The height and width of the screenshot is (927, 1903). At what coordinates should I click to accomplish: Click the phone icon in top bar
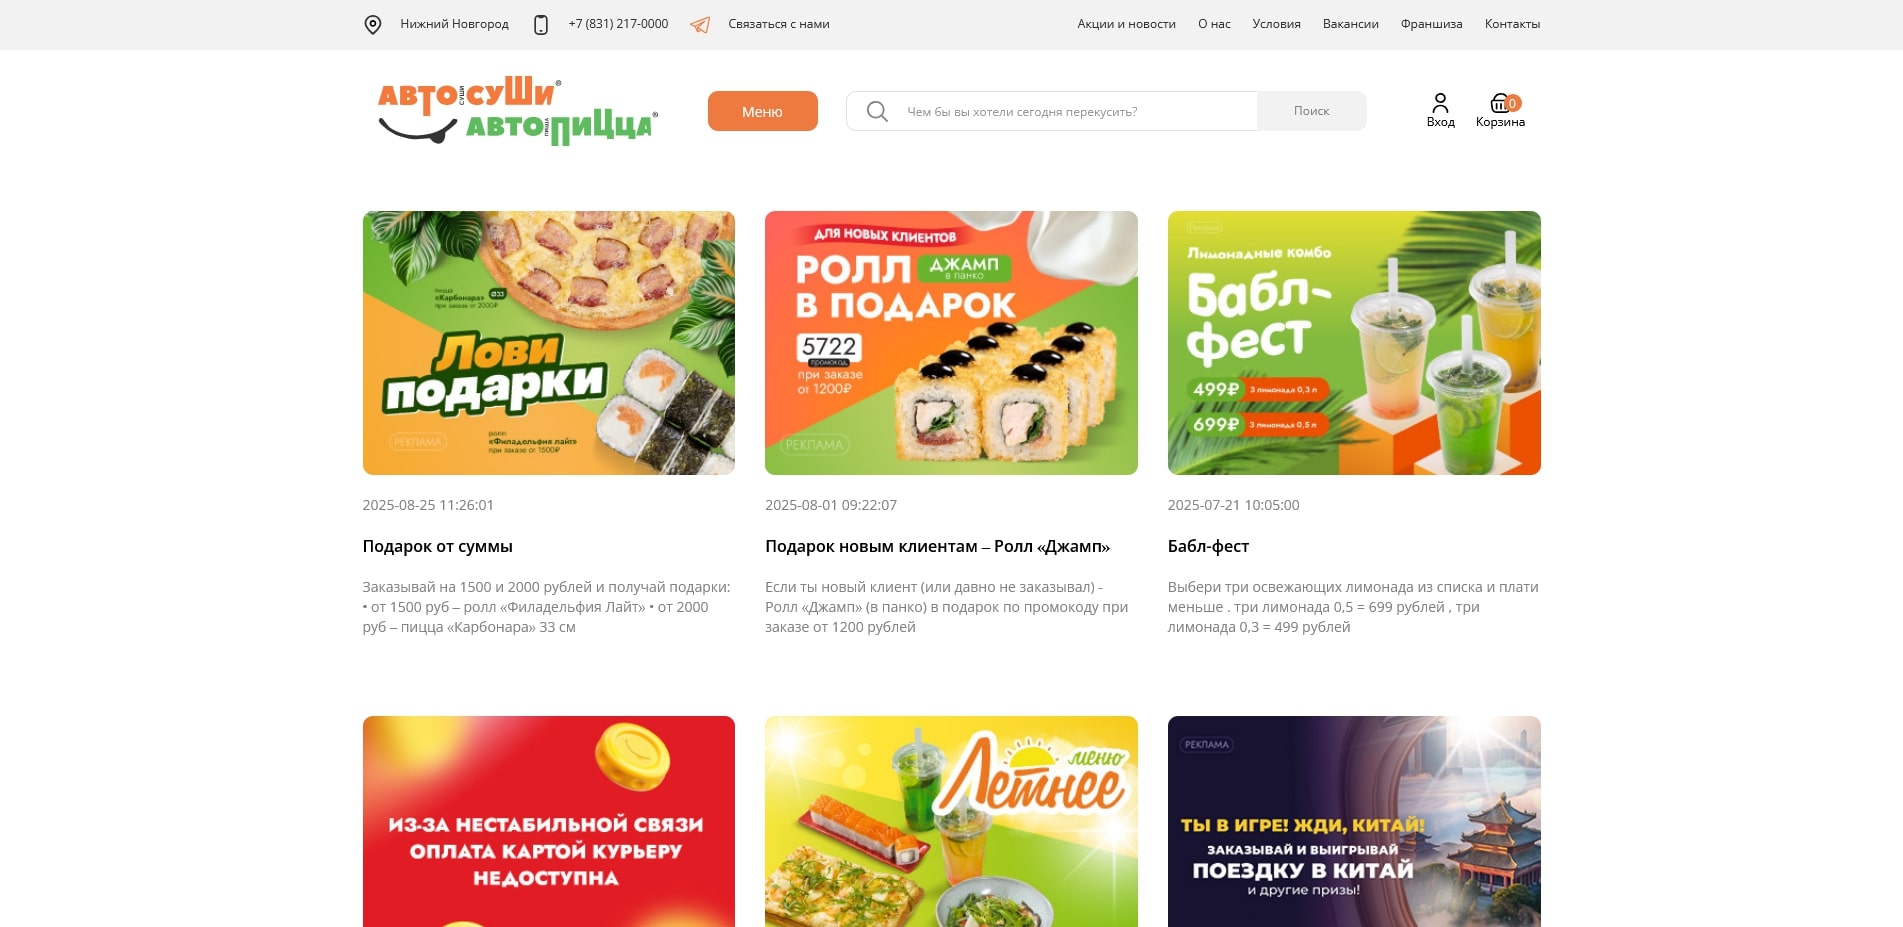tap(541, 25)
